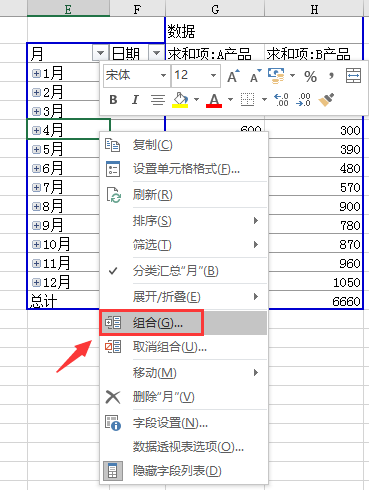The image size is (369, 490).
Task: Expand the 7月 row
Action: click(x=36, y=187)
